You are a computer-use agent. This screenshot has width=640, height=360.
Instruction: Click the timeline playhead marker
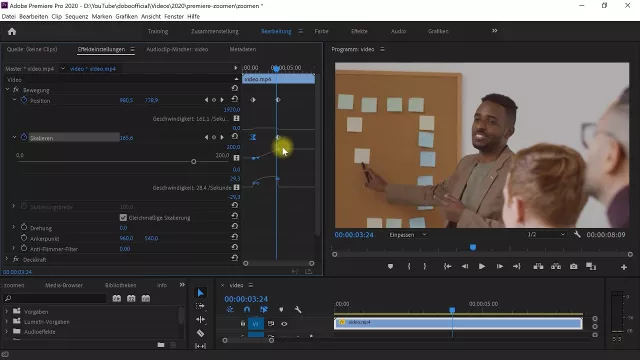point(452,310)
